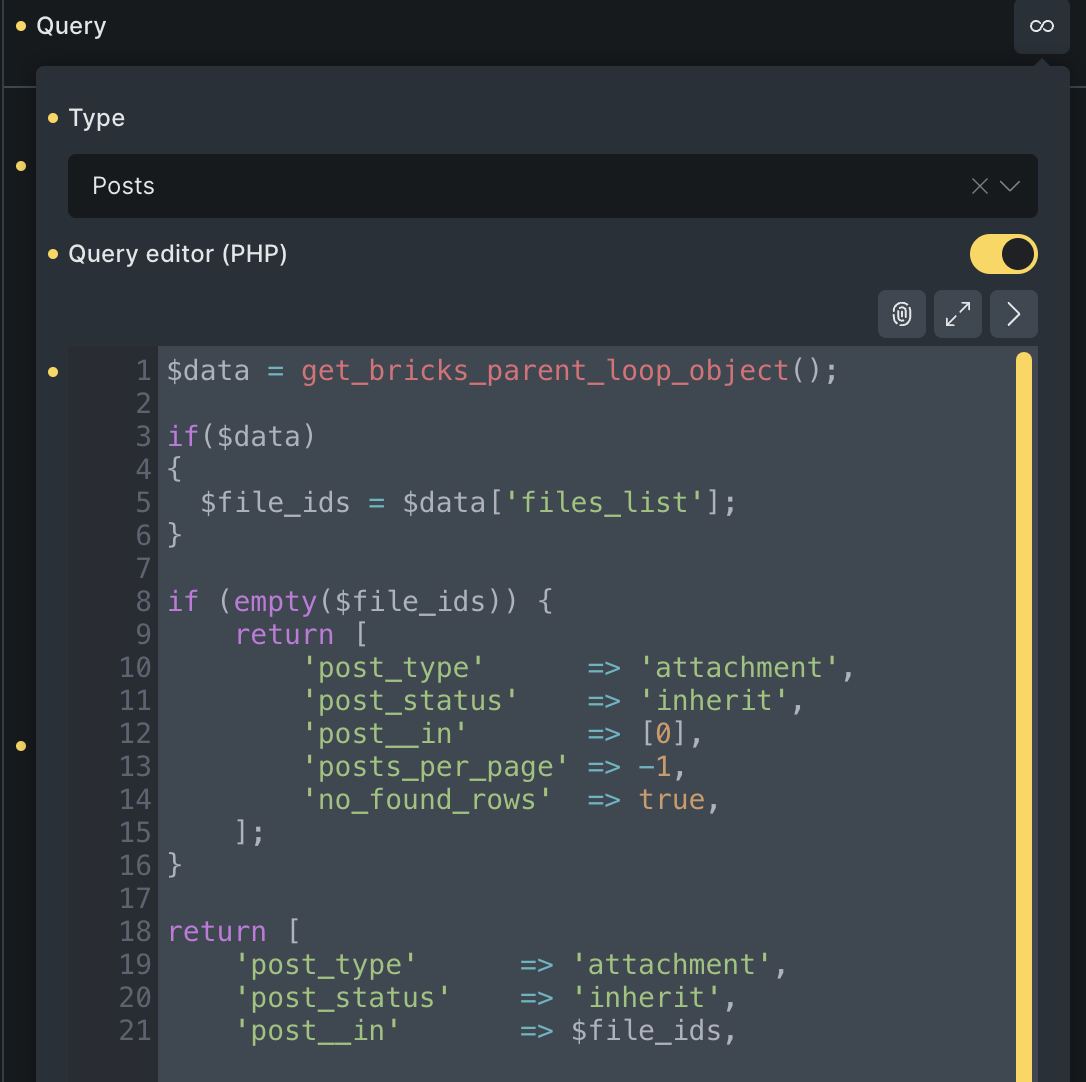Click line number 8 in the gutter
This screenshot has height=1082, width=1086.
(x=143, y=602)
